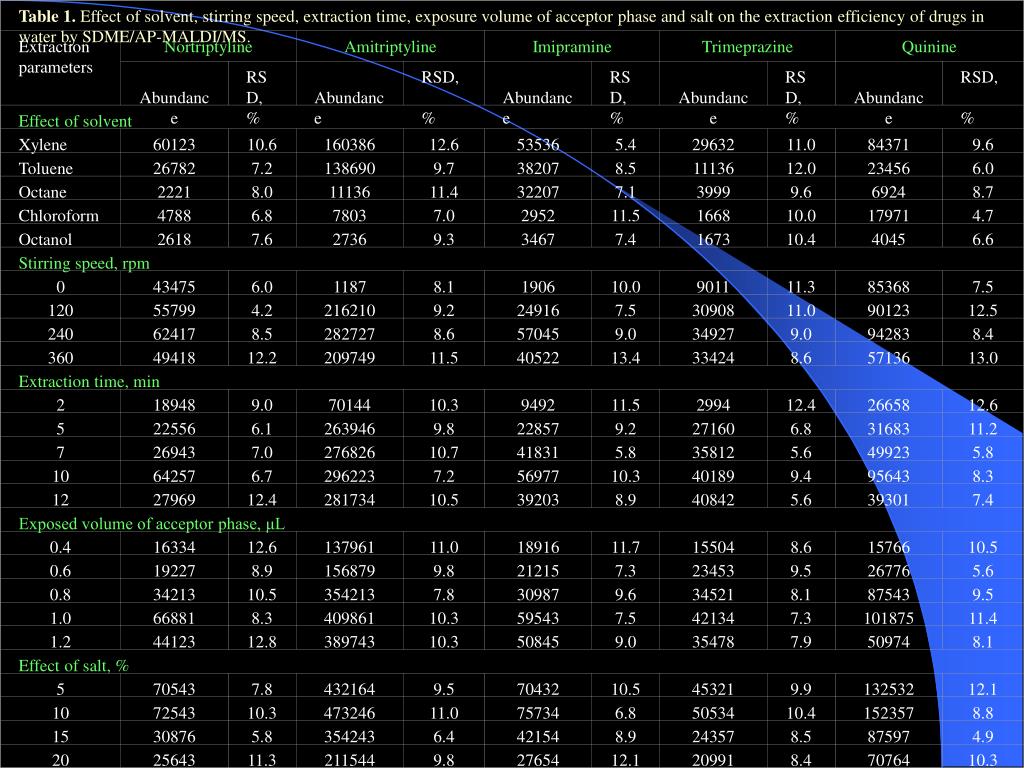The width and height of the screenshot is (1024, 768).
Task: Select the 'Effect of solvent' section heading
Action: pyautogui.click(x=75, y=121)
